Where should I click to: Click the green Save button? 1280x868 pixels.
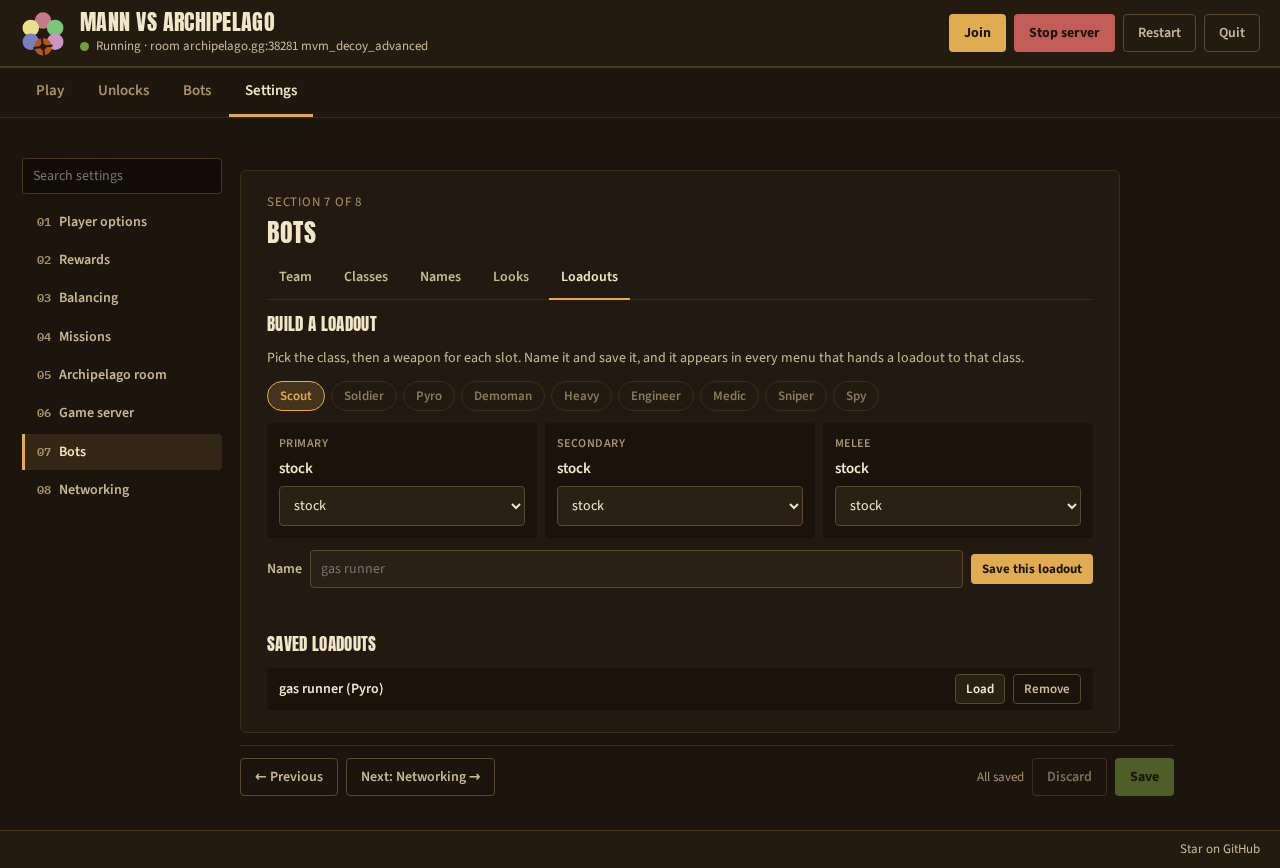[x=1144, y=777]
